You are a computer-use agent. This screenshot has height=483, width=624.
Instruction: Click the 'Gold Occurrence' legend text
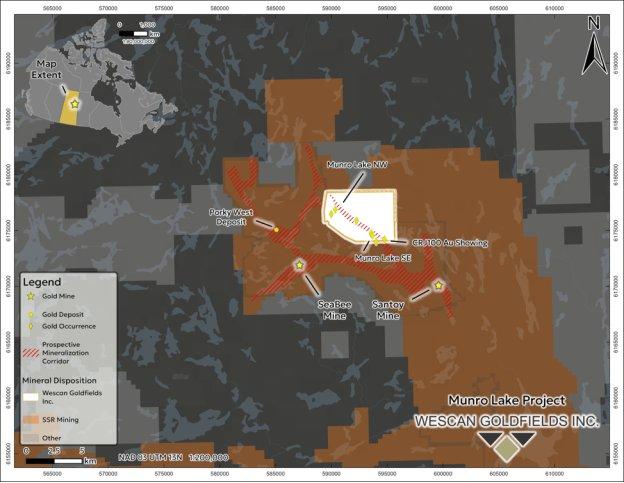click(x=69, y=326)
